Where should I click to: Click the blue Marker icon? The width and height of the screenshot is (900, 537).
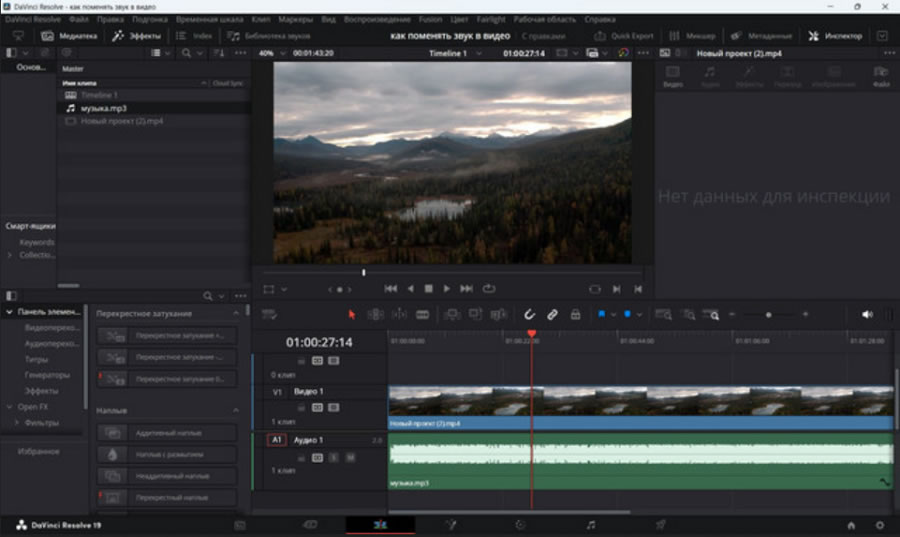627,314
